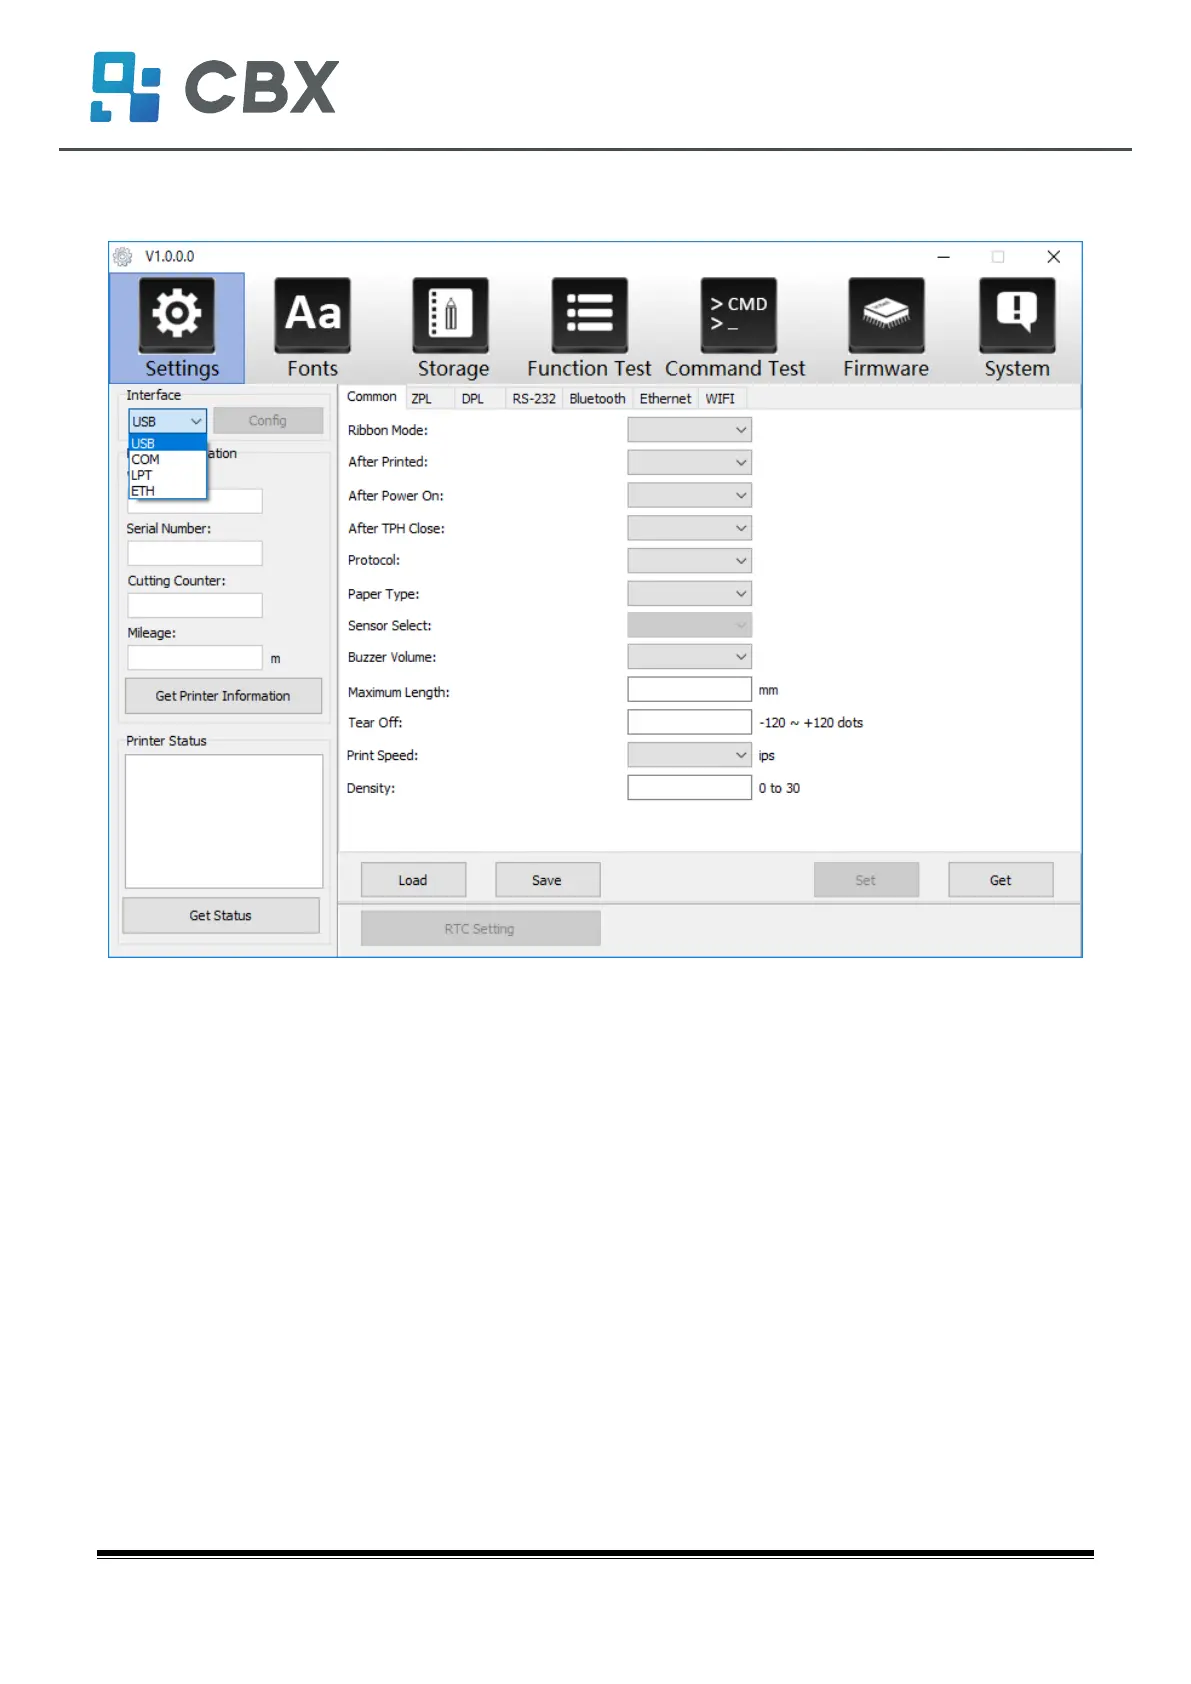Close the V1.0.0.0 window
1191x1684 pixels.
1053,257
